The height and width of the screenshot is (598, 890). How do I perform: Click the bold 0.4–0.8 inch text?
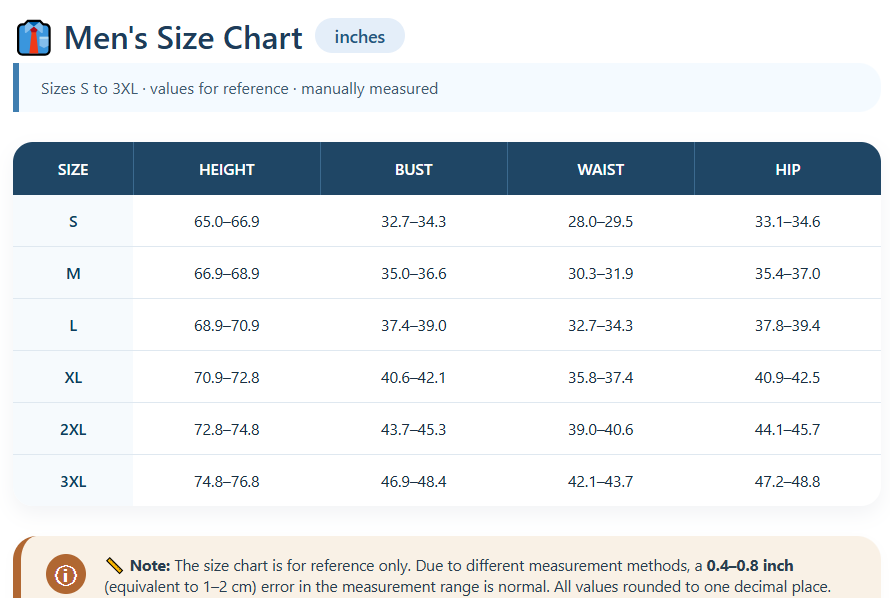[x=750, y=566]
